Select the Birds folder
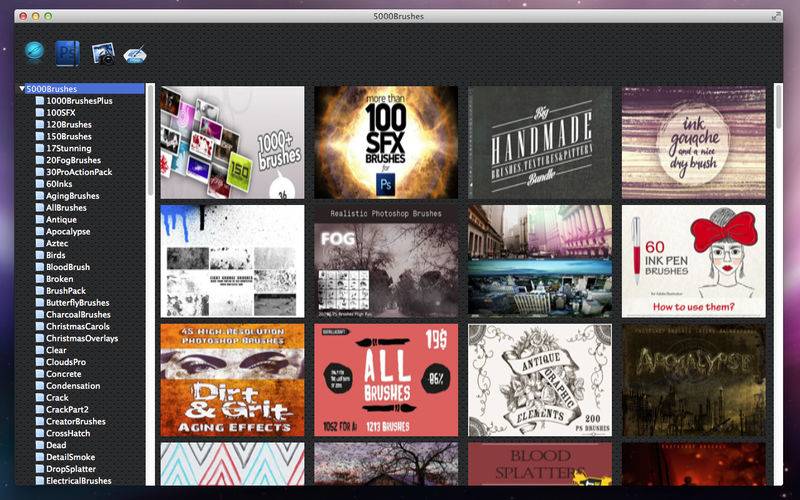 pyautogui.click(x=51, y=255)
